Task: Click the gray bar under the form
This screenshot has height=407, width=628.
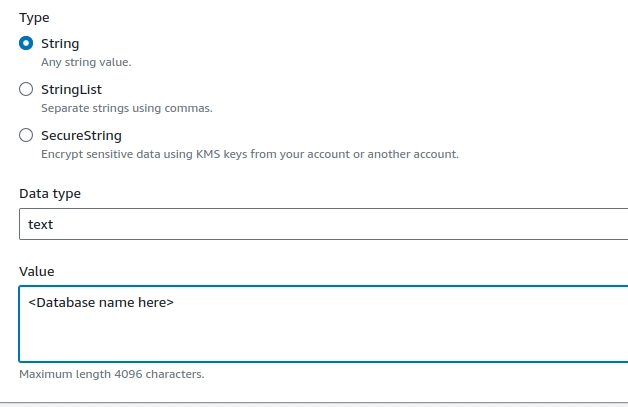Action: [x=314, y=405]
